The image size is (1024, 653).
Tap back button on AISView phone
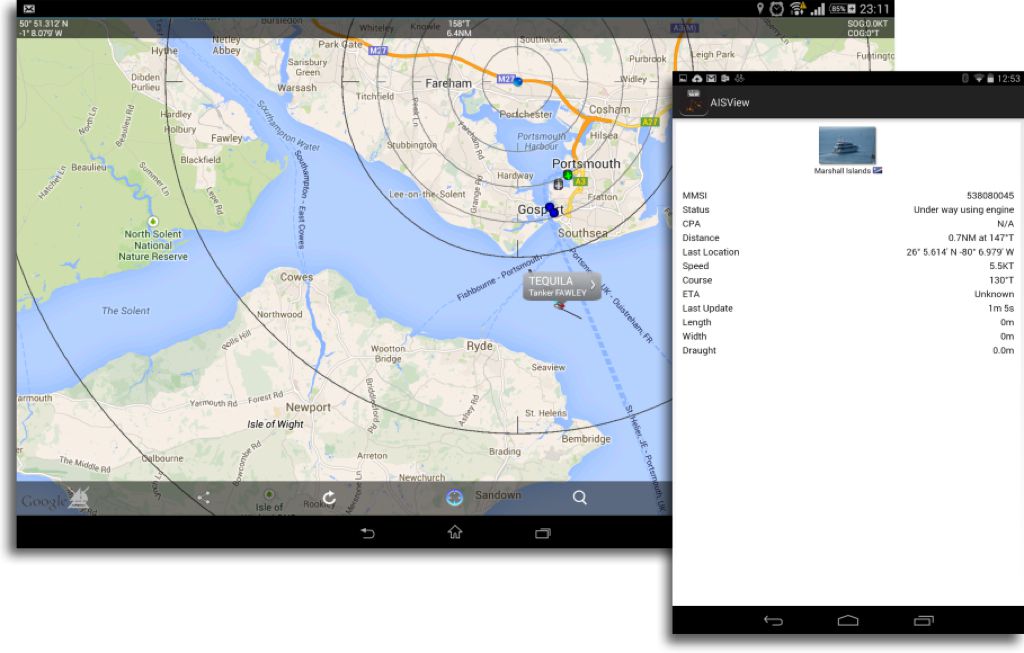coord(773,620)
